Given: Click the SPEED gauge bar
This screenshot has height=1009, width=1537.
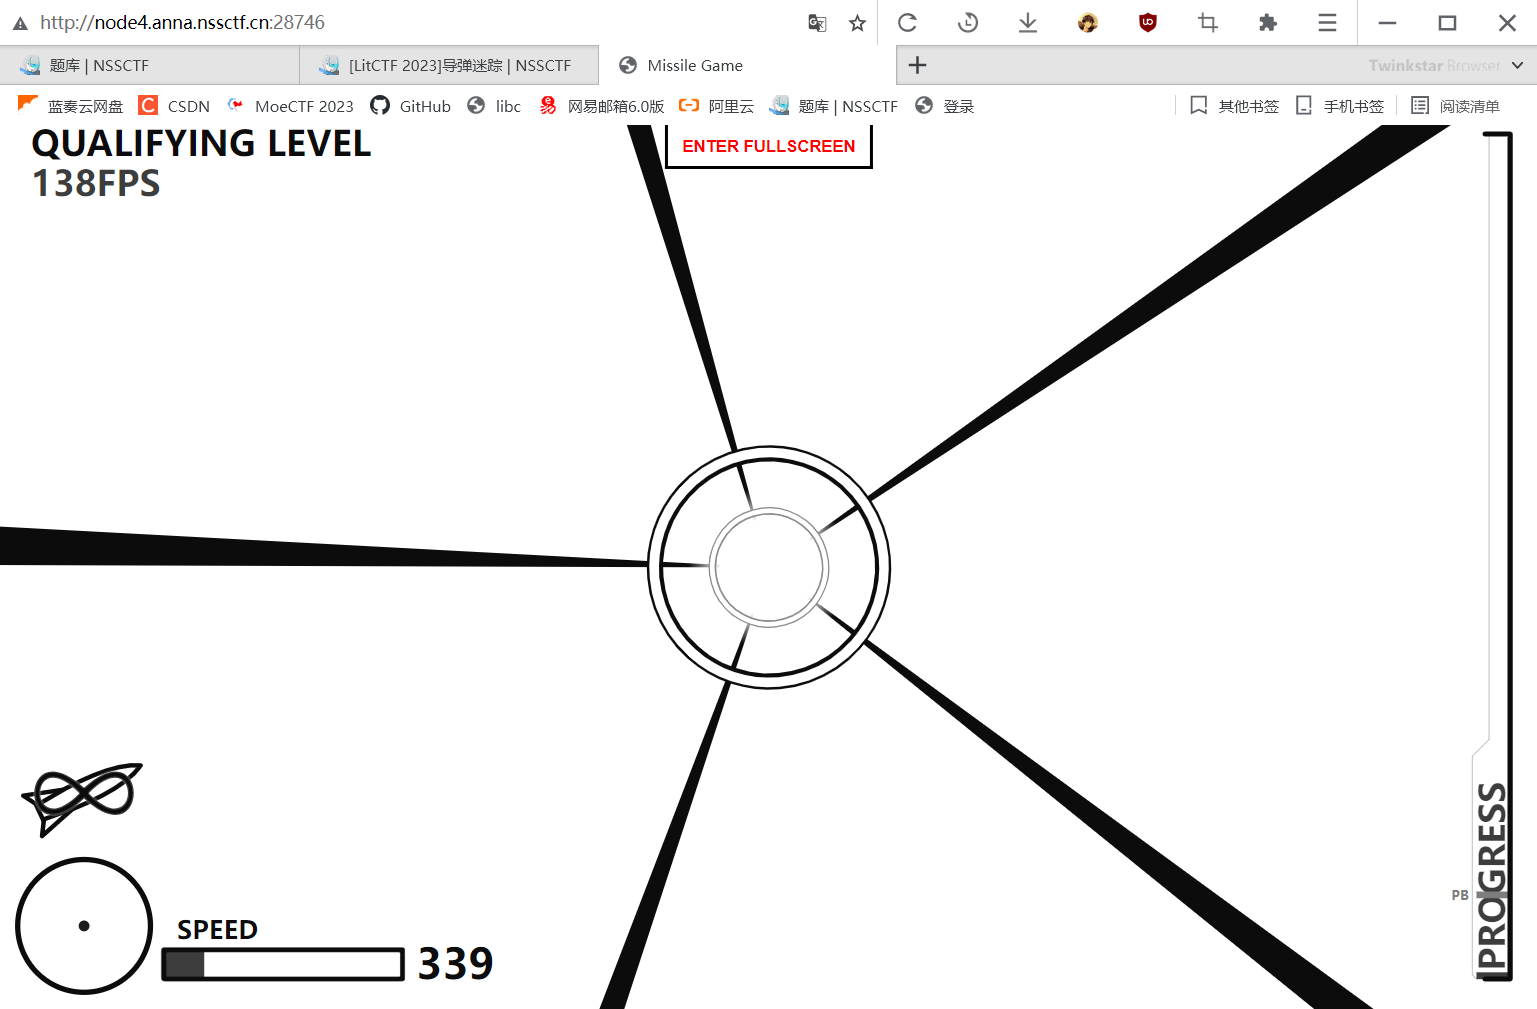Looking at the screenshot, I should click(283, 964).
